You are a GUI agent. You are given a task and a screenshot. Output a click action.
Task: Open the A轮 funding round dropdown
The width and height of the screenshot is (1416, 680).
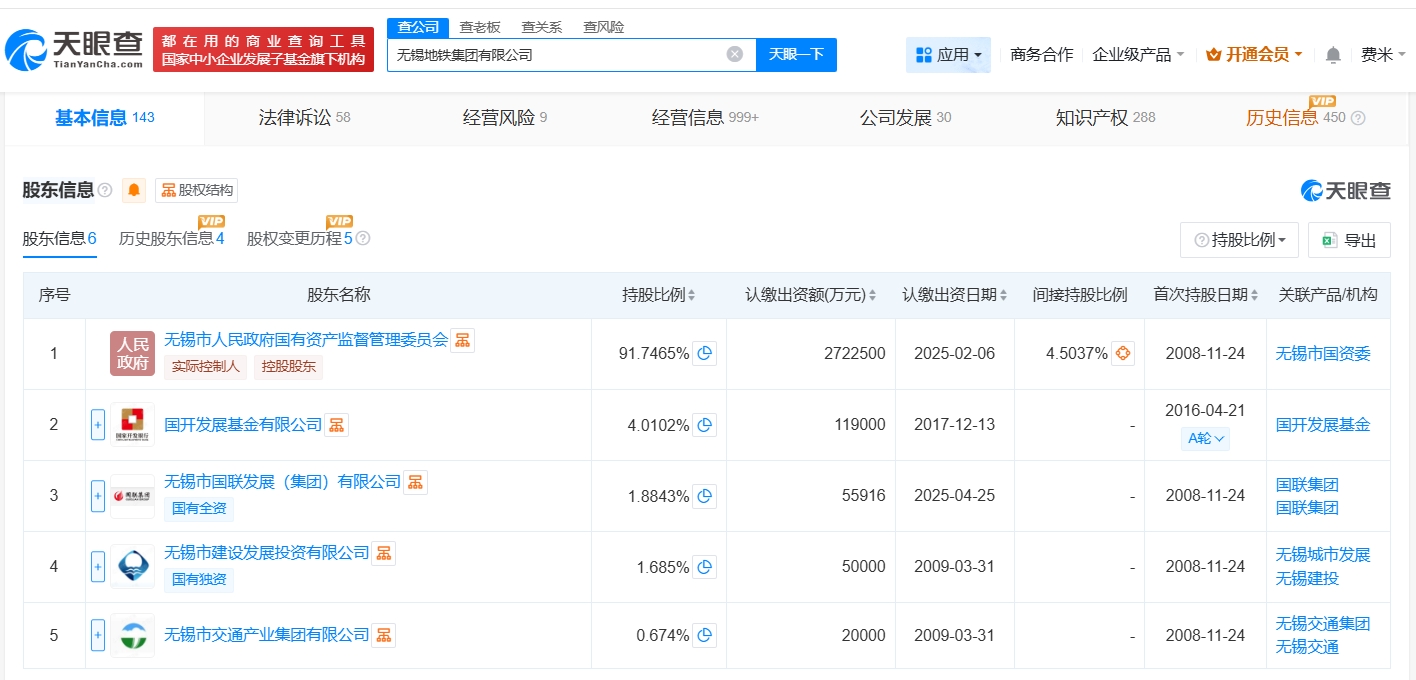pyautogui.click(x=1205, y=438)
